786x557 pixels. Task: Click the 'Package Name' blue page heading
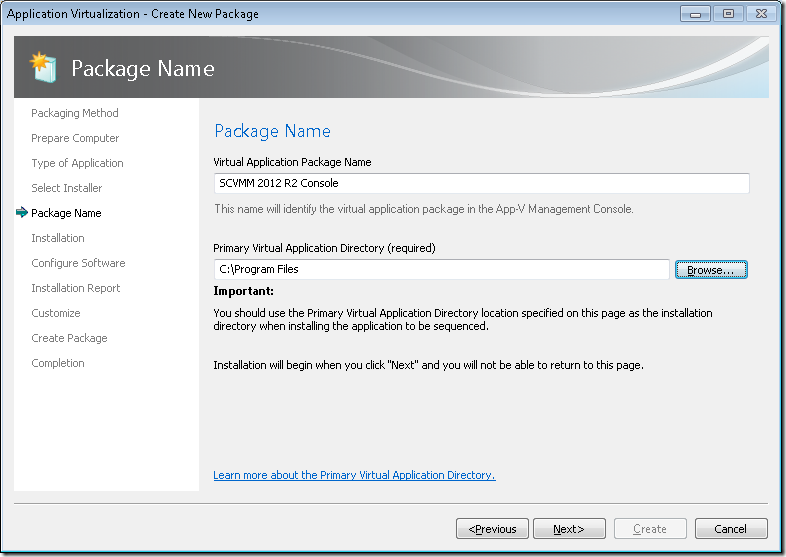pyautogui.click(x=273, y=131)
